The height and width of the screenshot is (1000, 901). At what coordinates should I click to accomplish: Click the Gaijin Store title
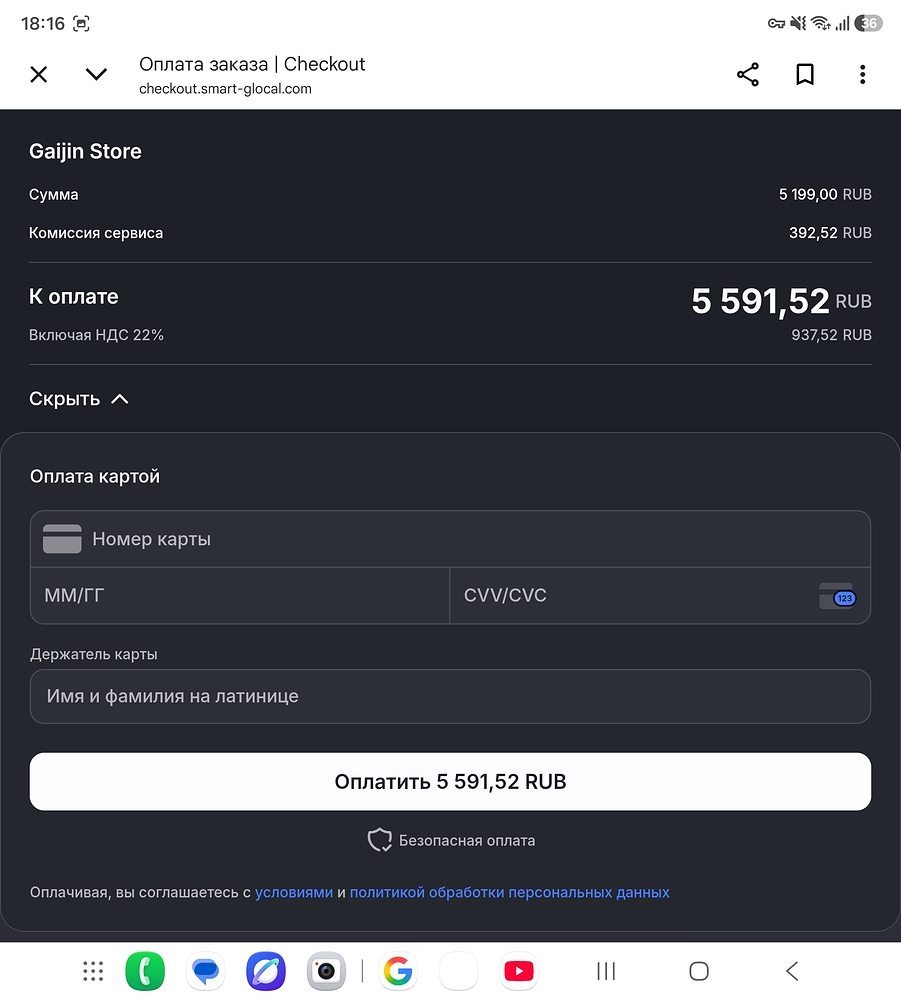pos(85,151)
